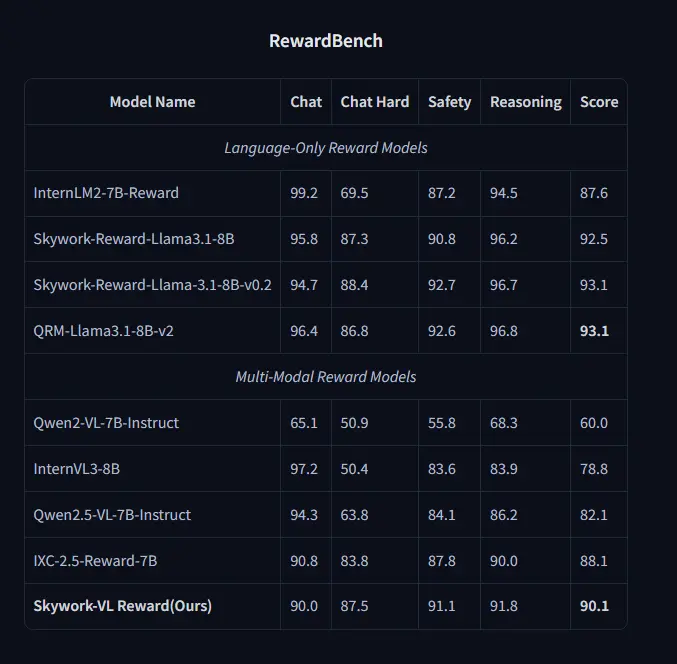677x664 pixels.
Task: Pick Skywork-Reward-Llama3.1-8B Chat Hard value 87.3
Action: click(x=354, y=239)
